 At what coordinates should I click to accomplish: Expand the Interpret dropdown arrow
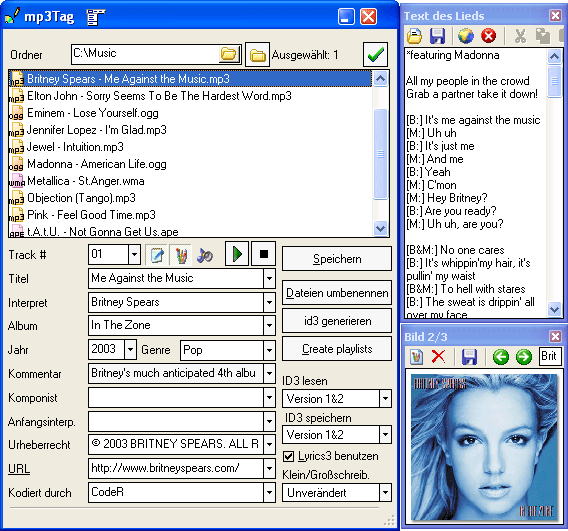[x=269, y=302]
